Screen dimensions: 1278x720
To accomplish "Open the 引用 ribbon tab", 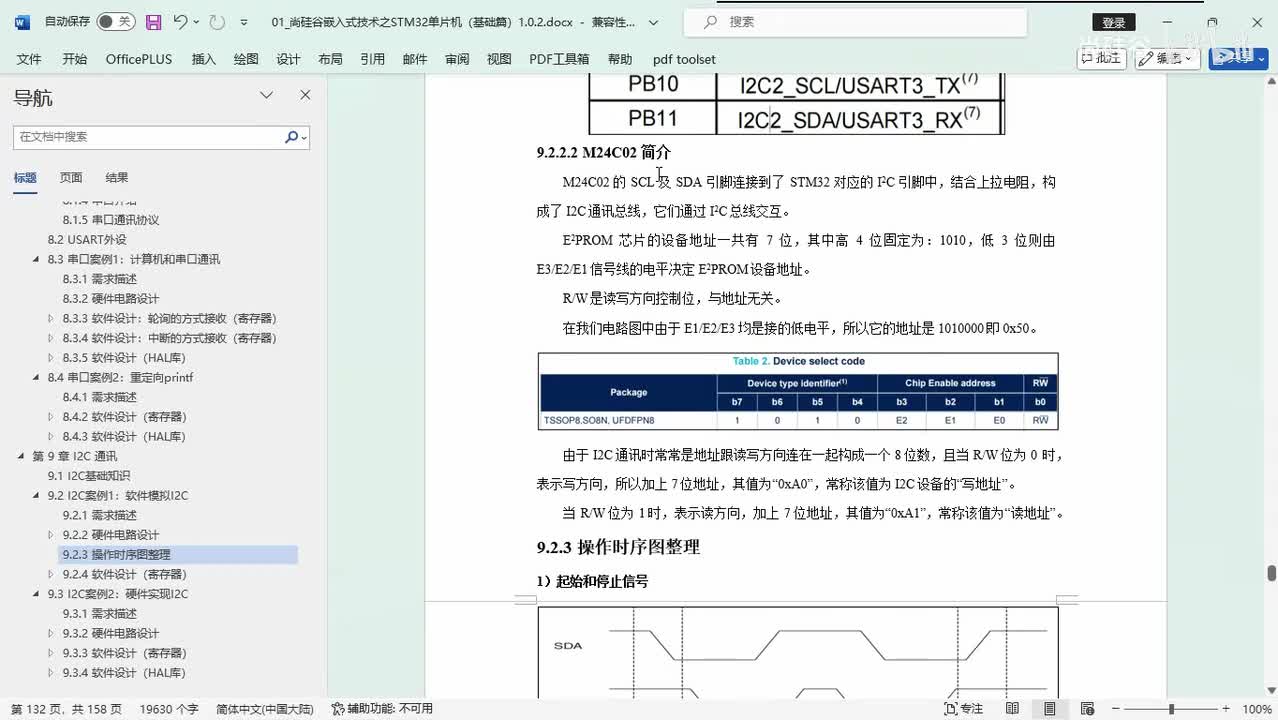I will 373,59.
